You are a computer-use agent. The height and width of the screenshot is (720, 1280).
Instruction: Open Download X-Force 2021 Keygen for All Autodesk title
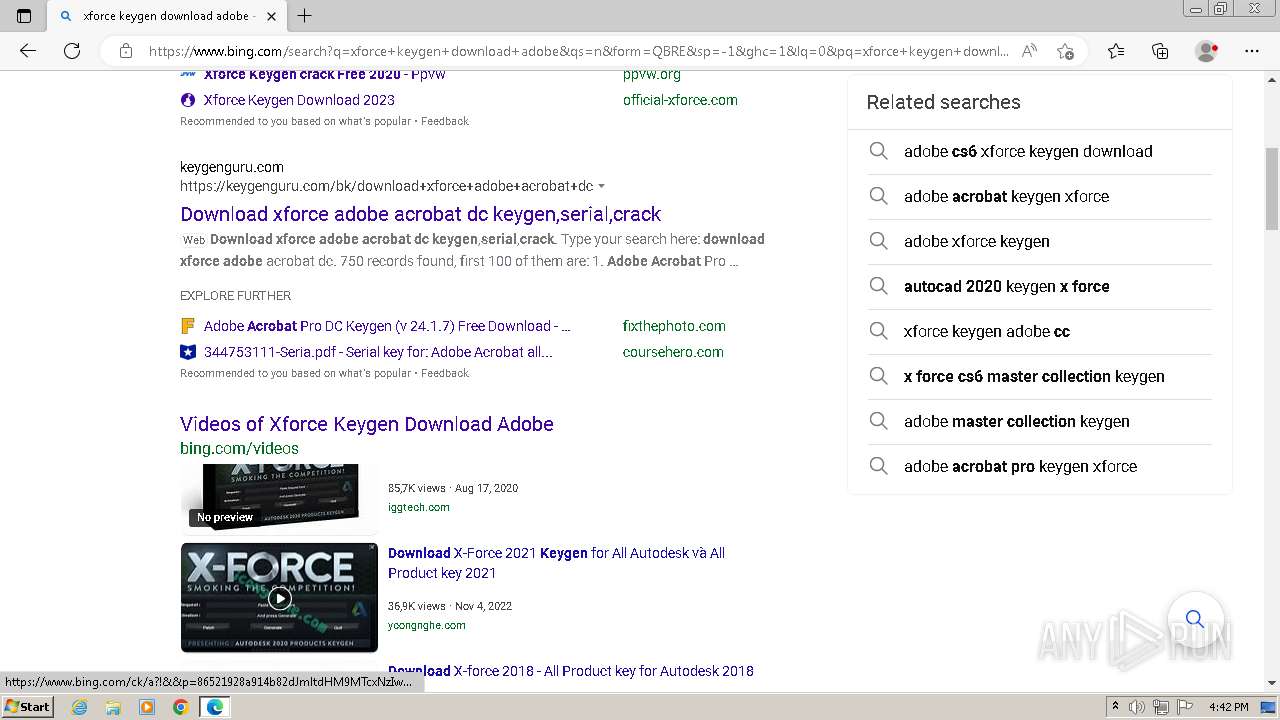[556, 563]
